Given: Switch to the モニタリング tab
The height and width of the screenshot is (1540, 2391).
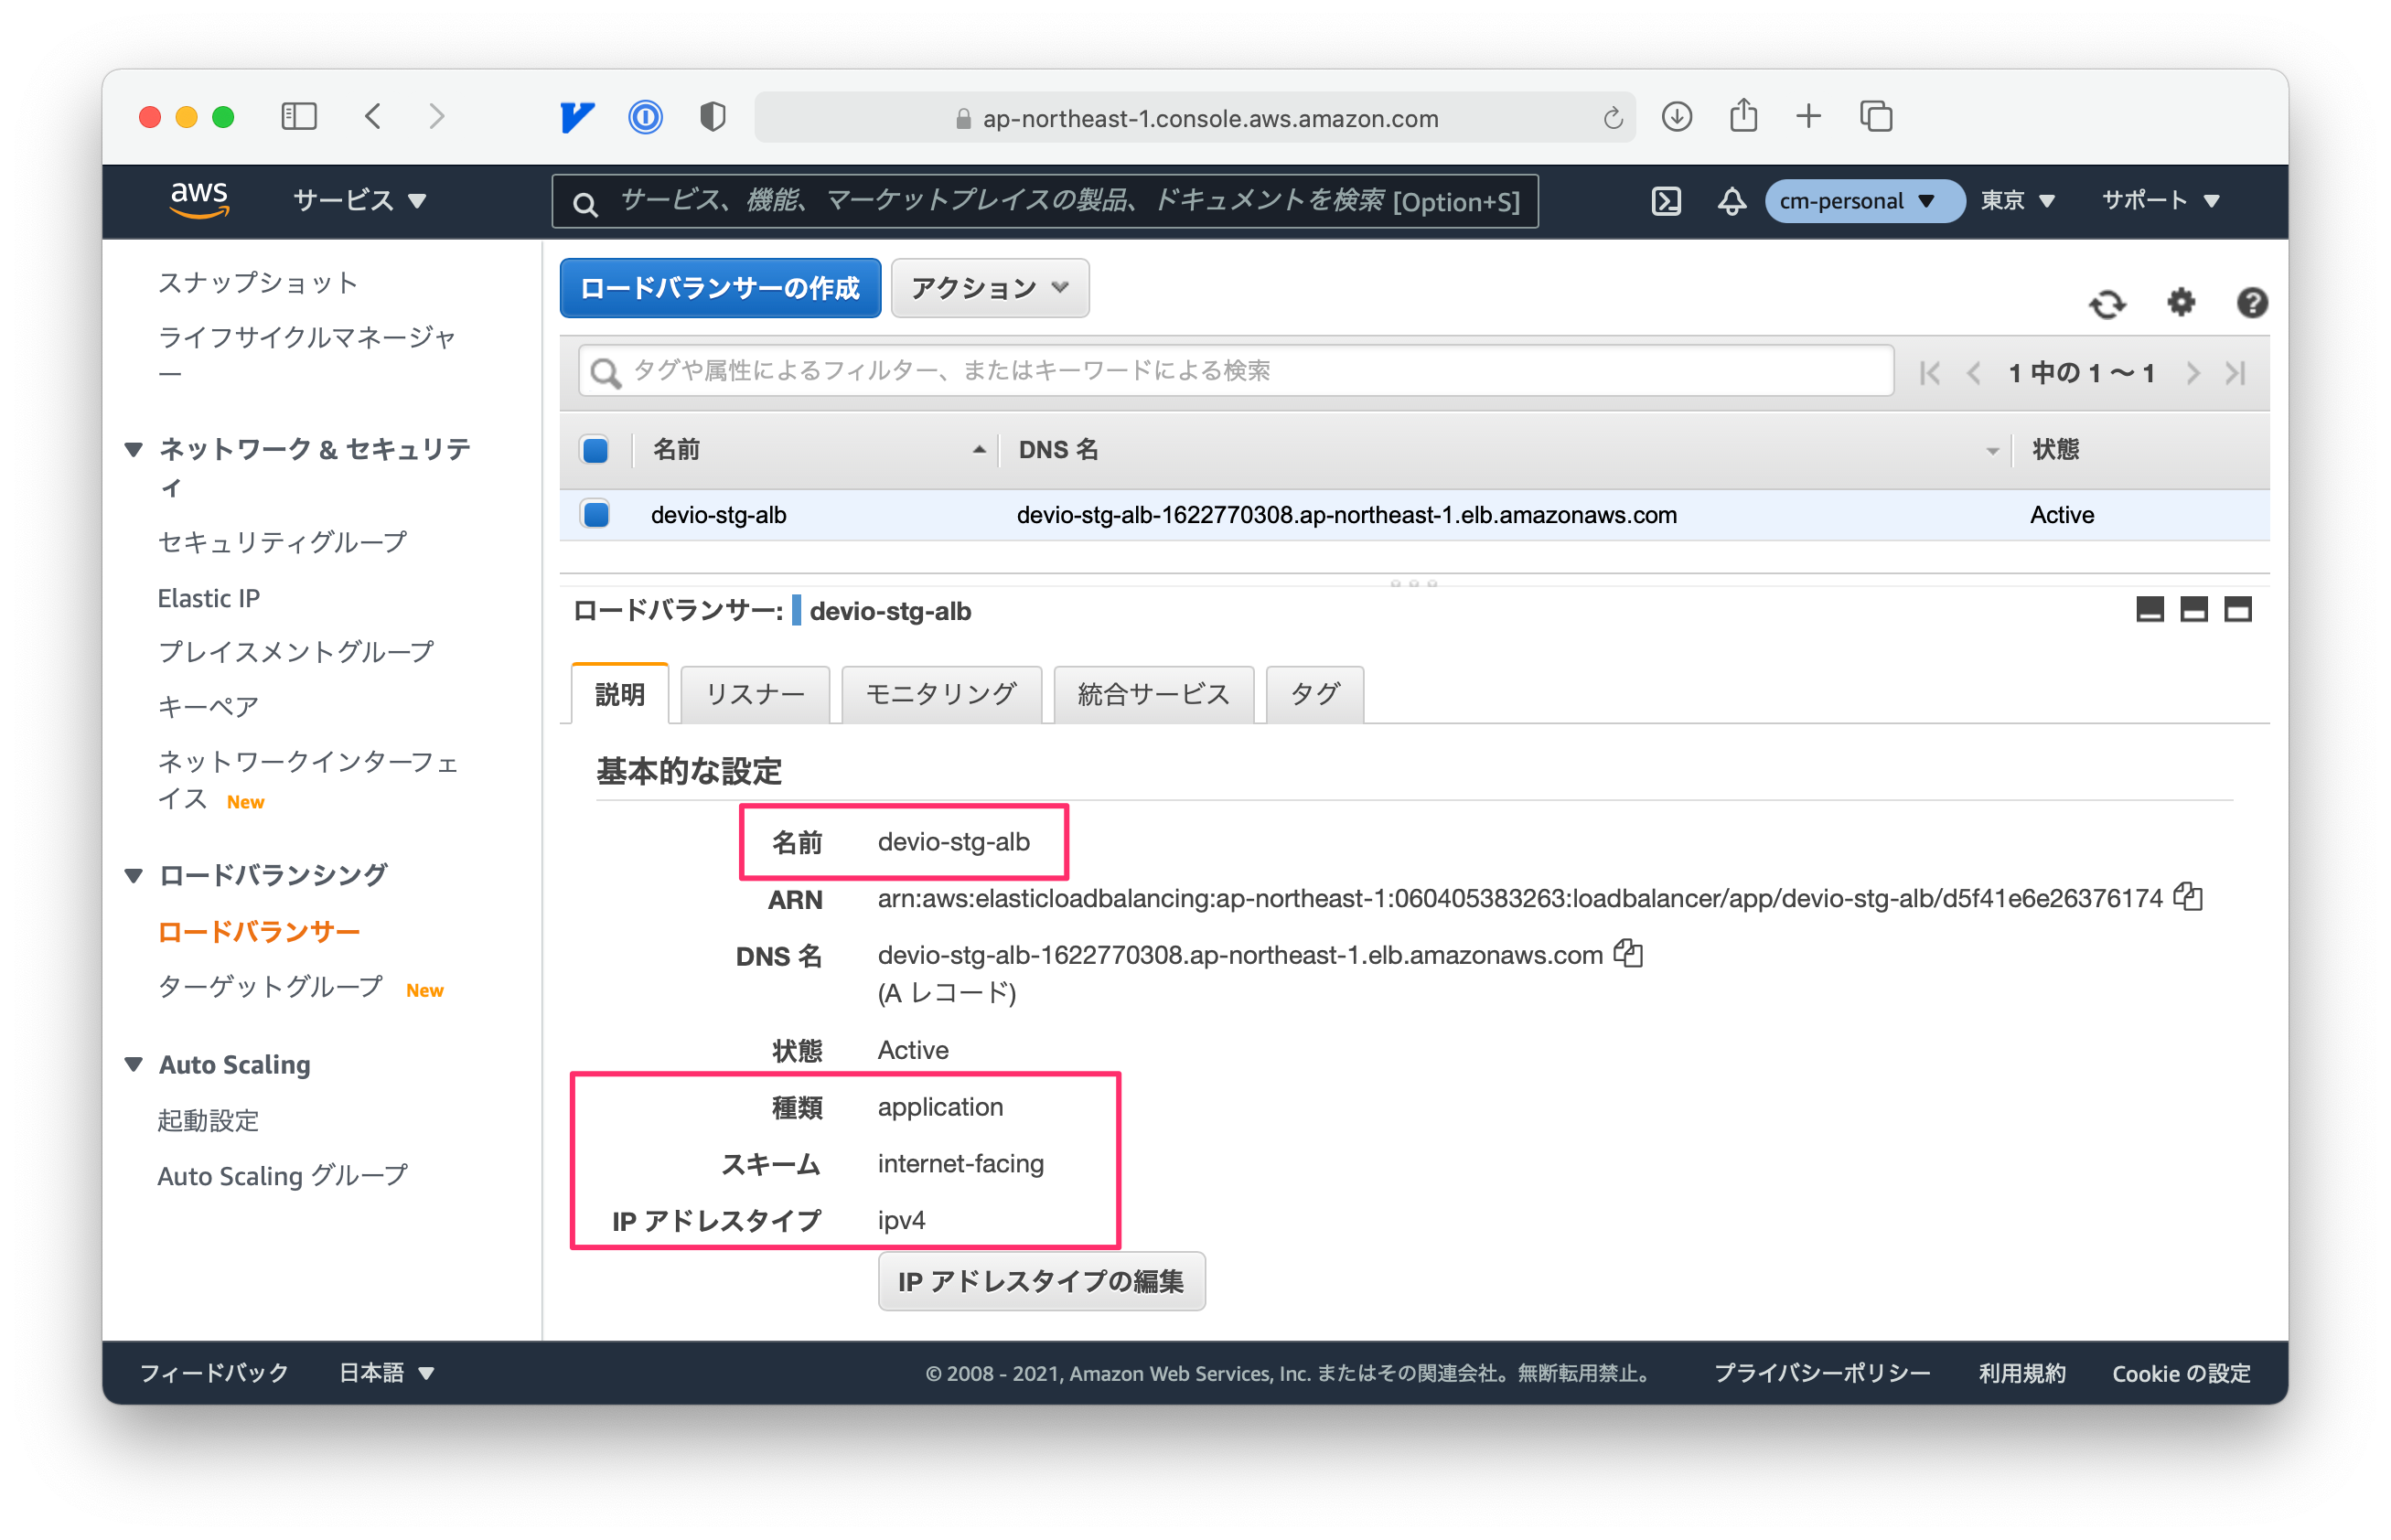Looking at the screenshot, I should coord(941,694).
